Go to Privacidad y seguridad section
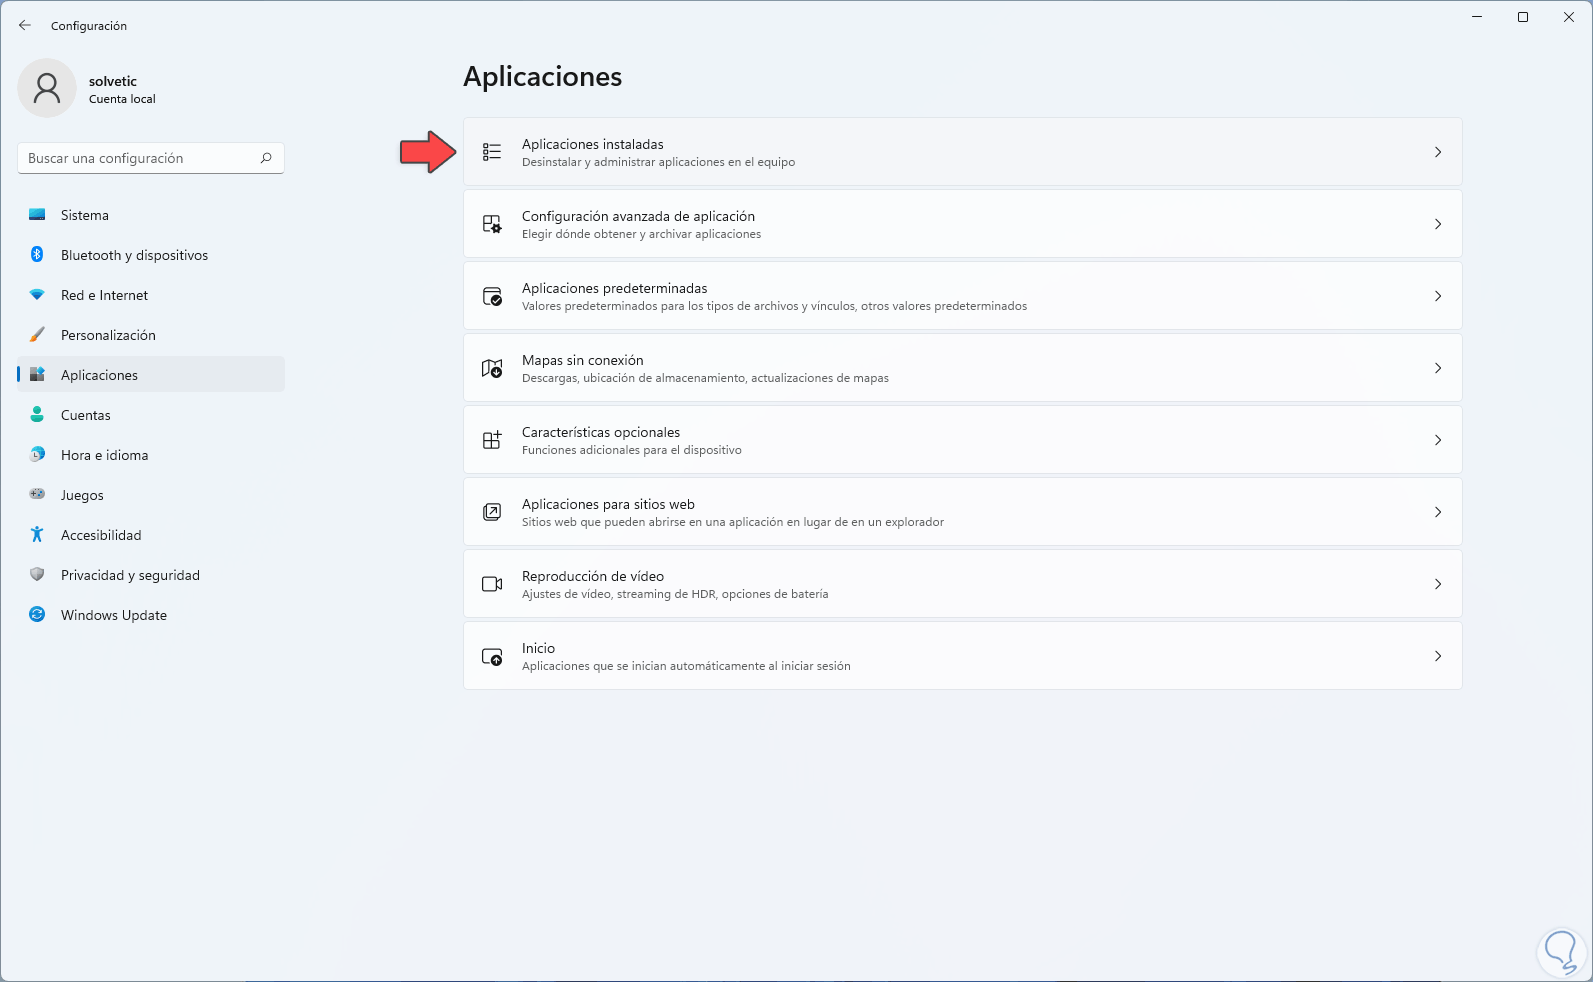 [x=130, y=575]
